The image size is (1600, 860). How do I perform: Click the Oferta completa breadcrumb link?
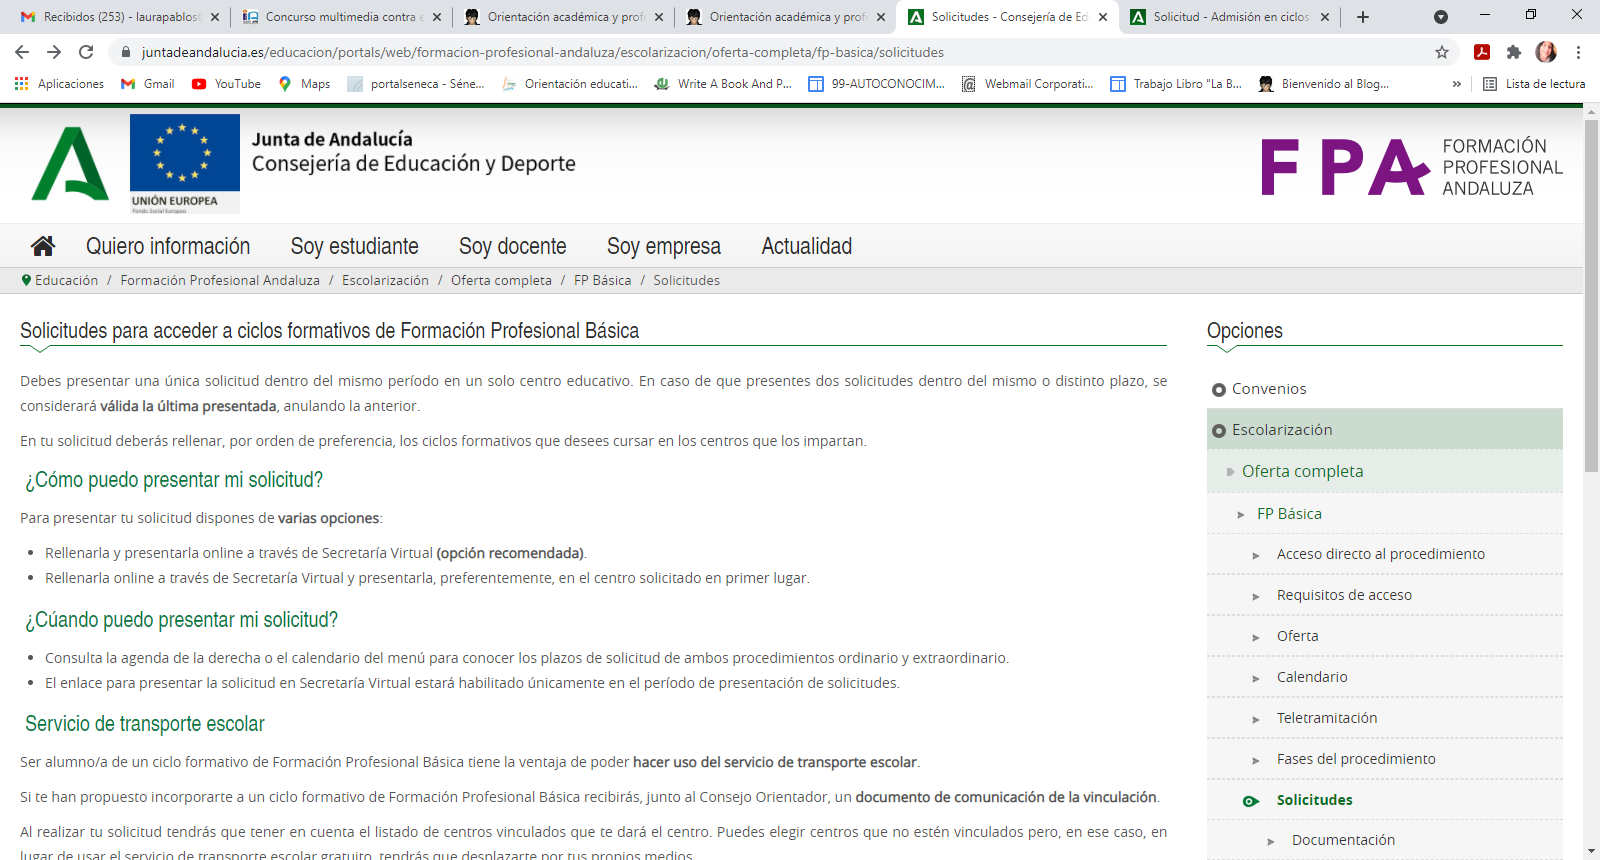pyautogui.click(x=501, y=280)
